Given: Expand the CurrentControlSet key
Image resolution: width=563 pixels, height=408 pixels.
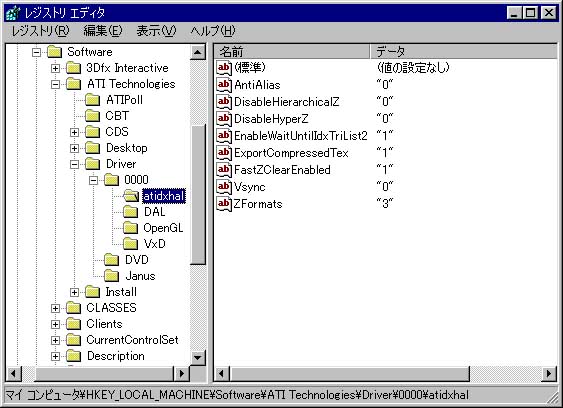Looking at the screenshot, I should coord(55,340).
